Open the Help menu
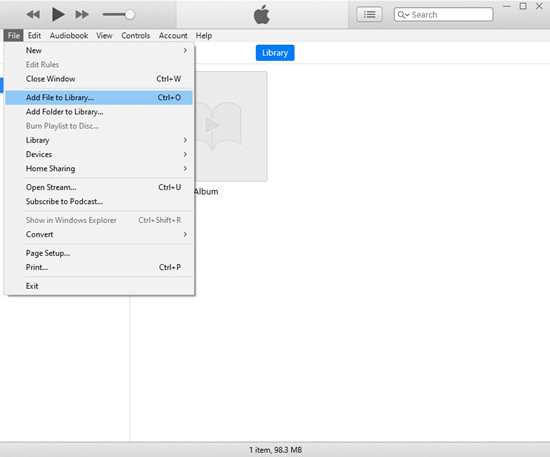 [x=204, y=35]
